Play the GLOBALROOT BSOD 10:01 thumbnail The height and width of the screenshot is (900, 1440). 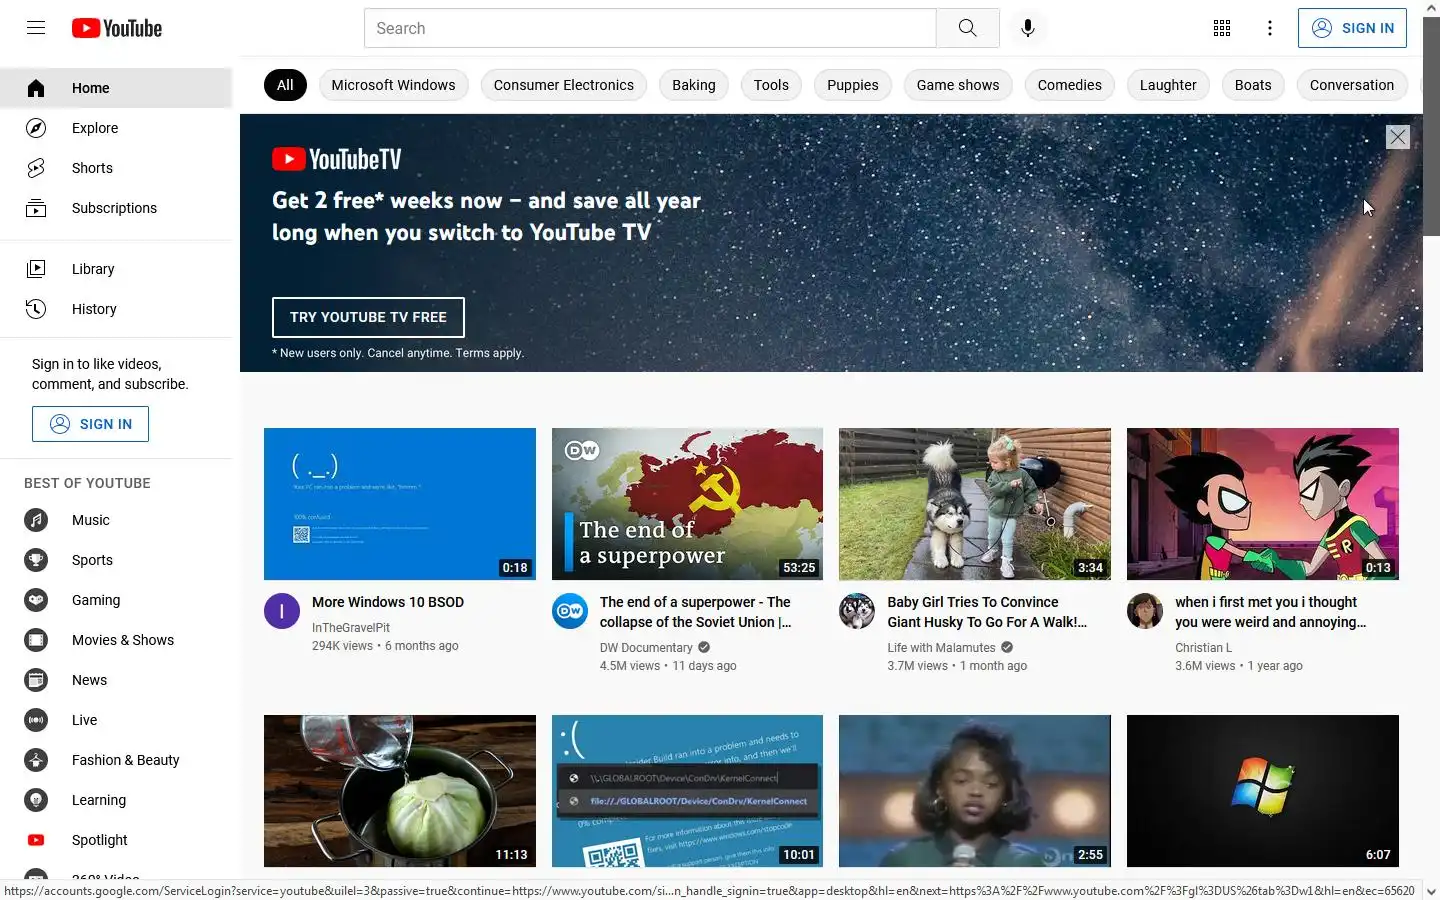click(x=687, y=791)
